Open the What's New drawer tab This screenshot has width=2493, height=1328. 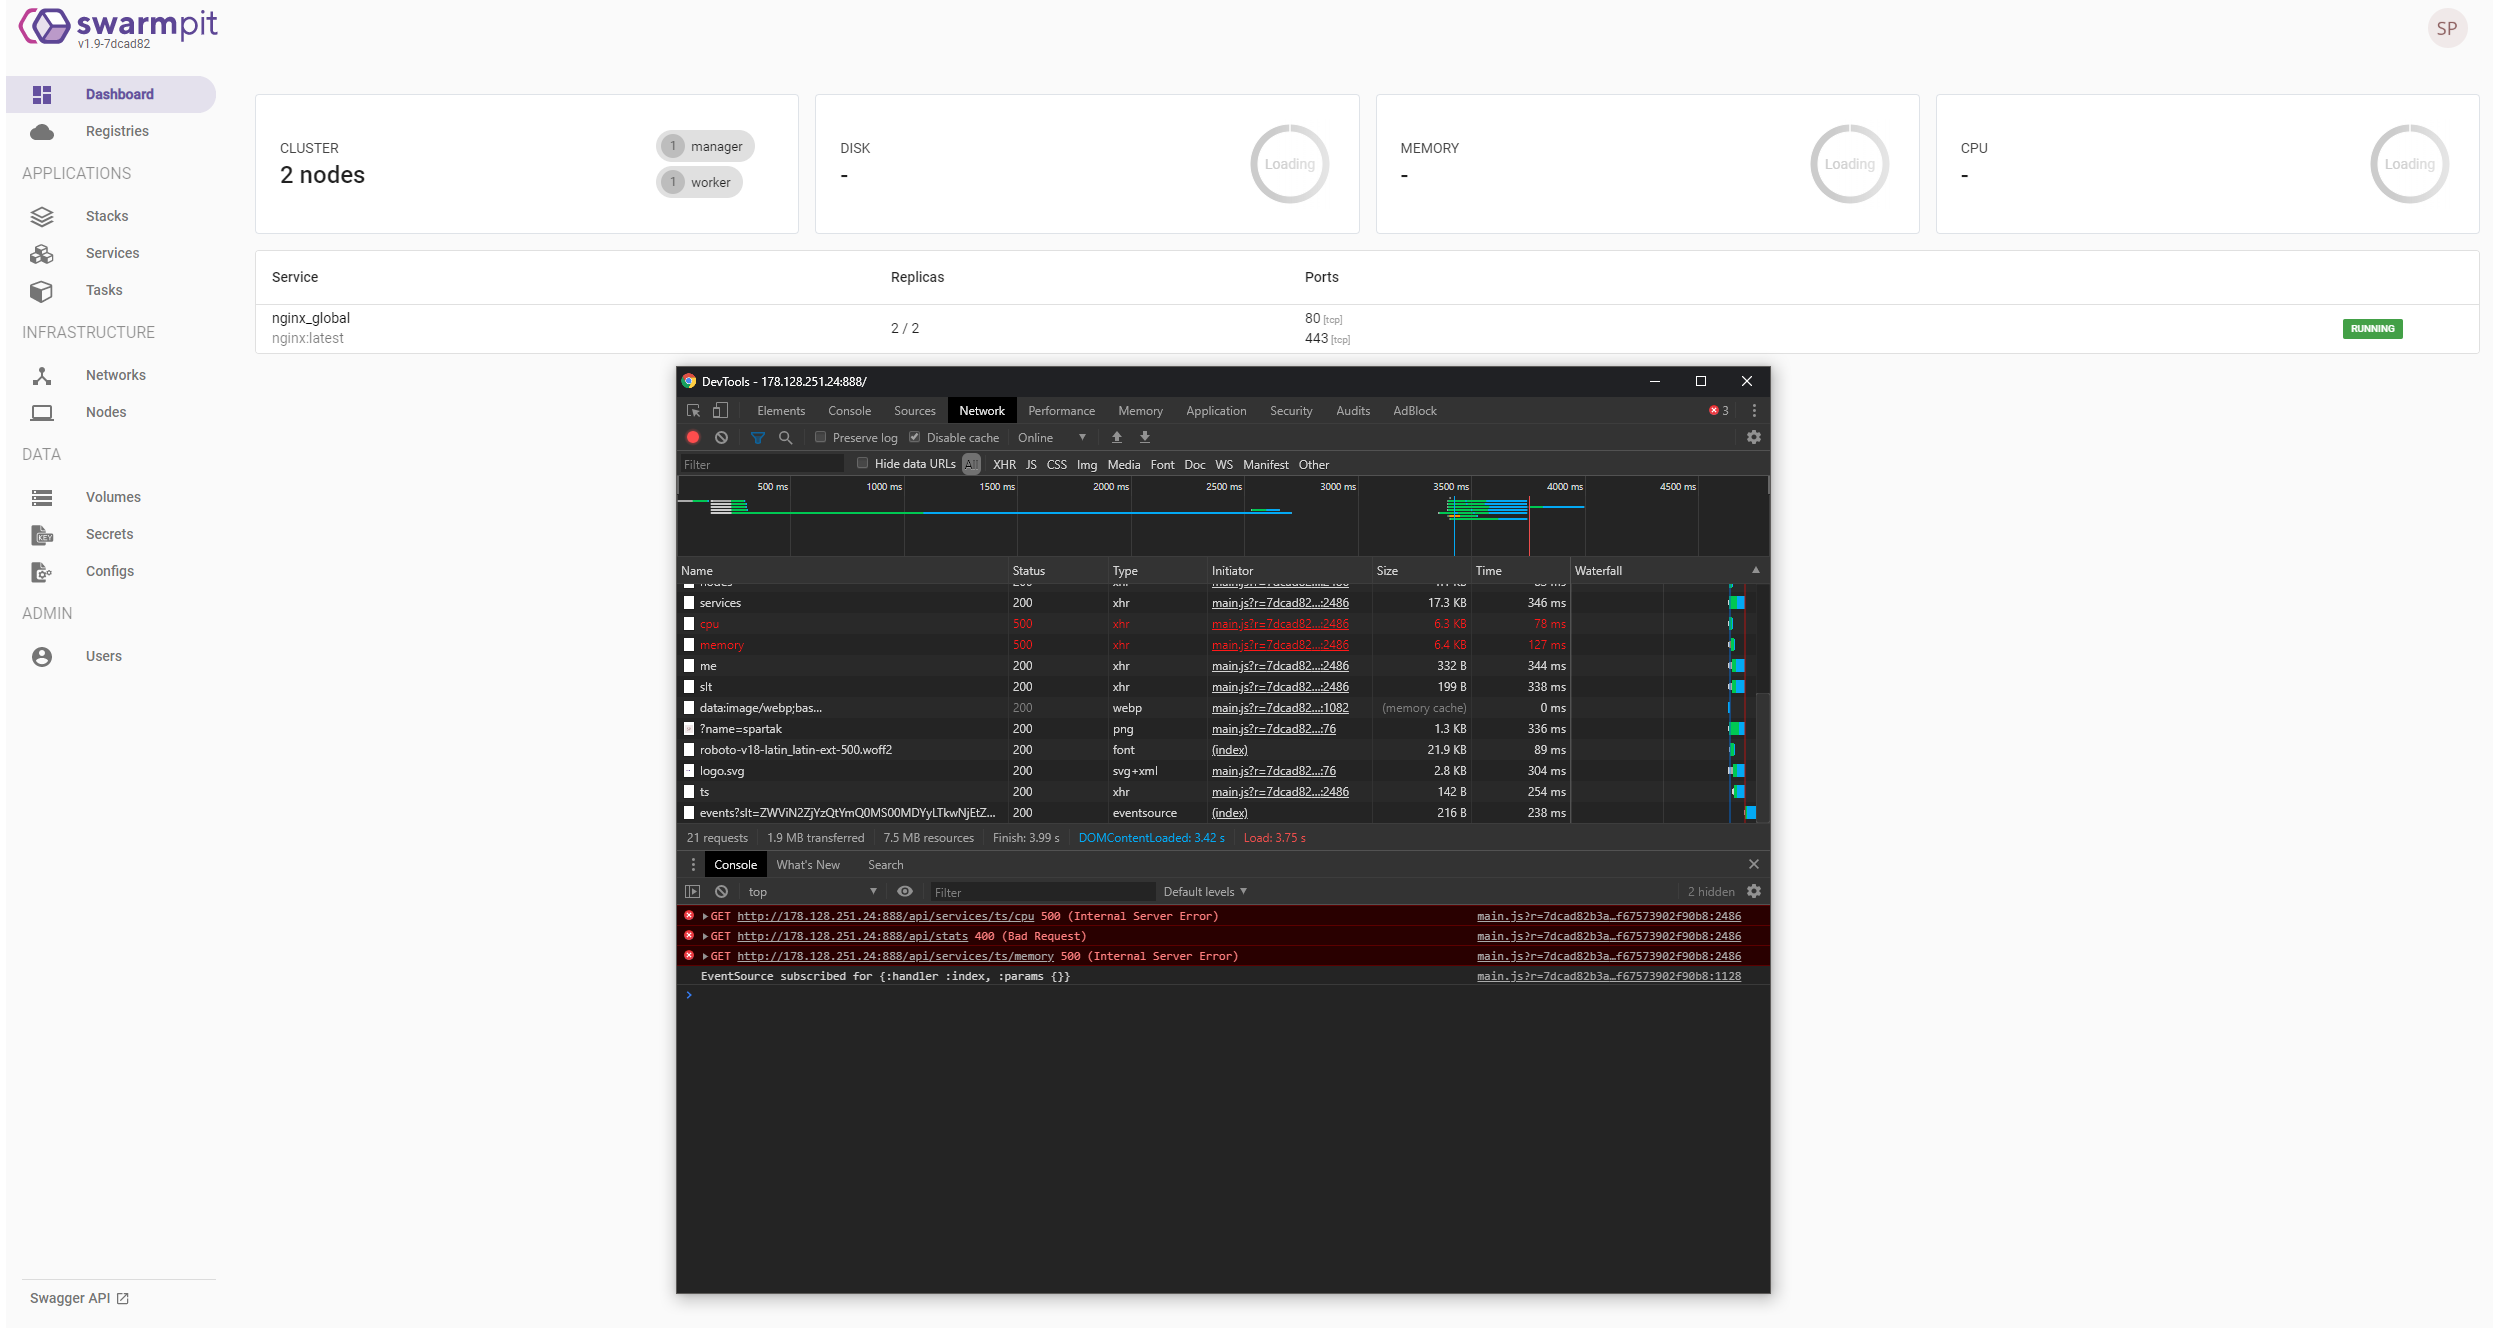(x=807, y=864)
